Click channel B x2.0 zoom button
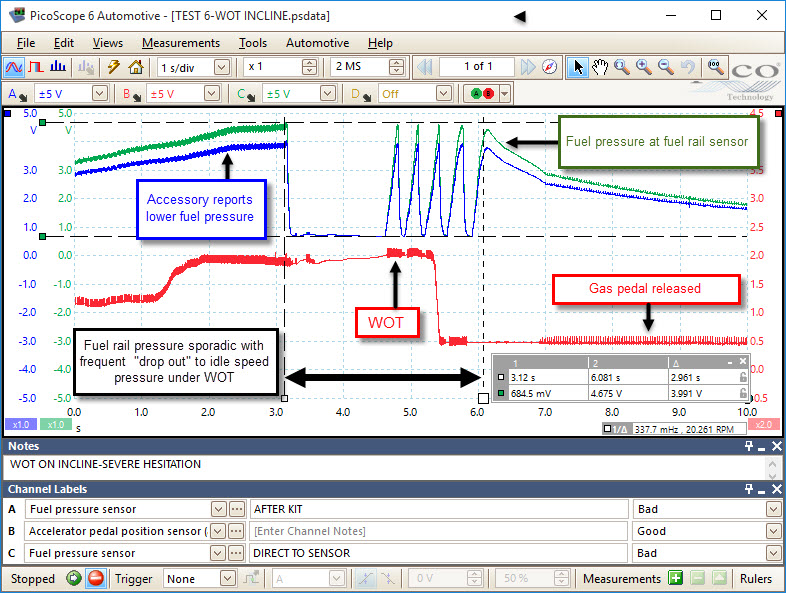This screenshot has width=786, height=593. [763, 425]
